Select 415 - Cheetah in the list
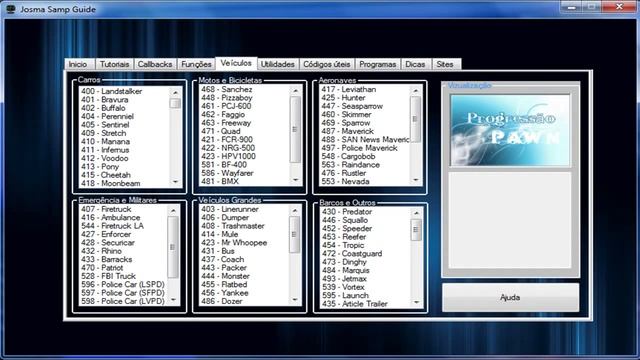Screen dimensions: 640x360 (106, 175)
